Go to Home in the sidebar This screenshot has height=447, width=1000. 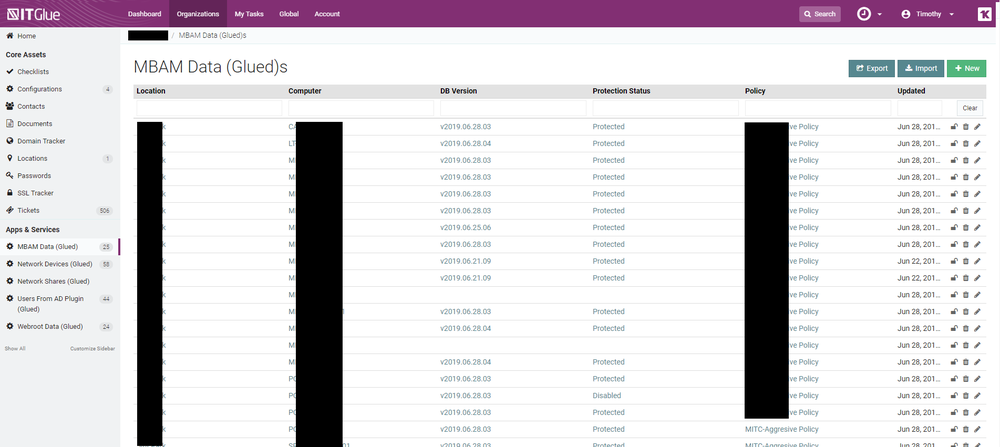pyautogui.click(x=26, y=36)
